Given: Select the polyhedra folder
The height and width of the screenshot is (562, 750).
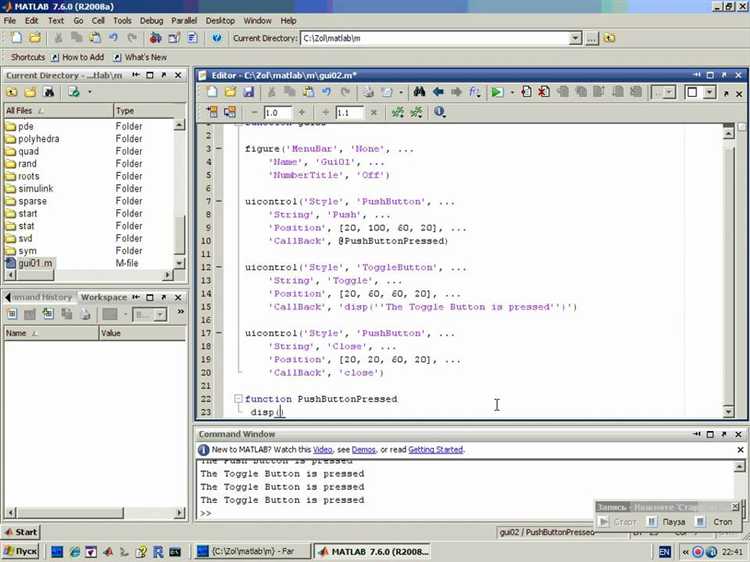Looking at the screenshot, I should coord(38,139).
